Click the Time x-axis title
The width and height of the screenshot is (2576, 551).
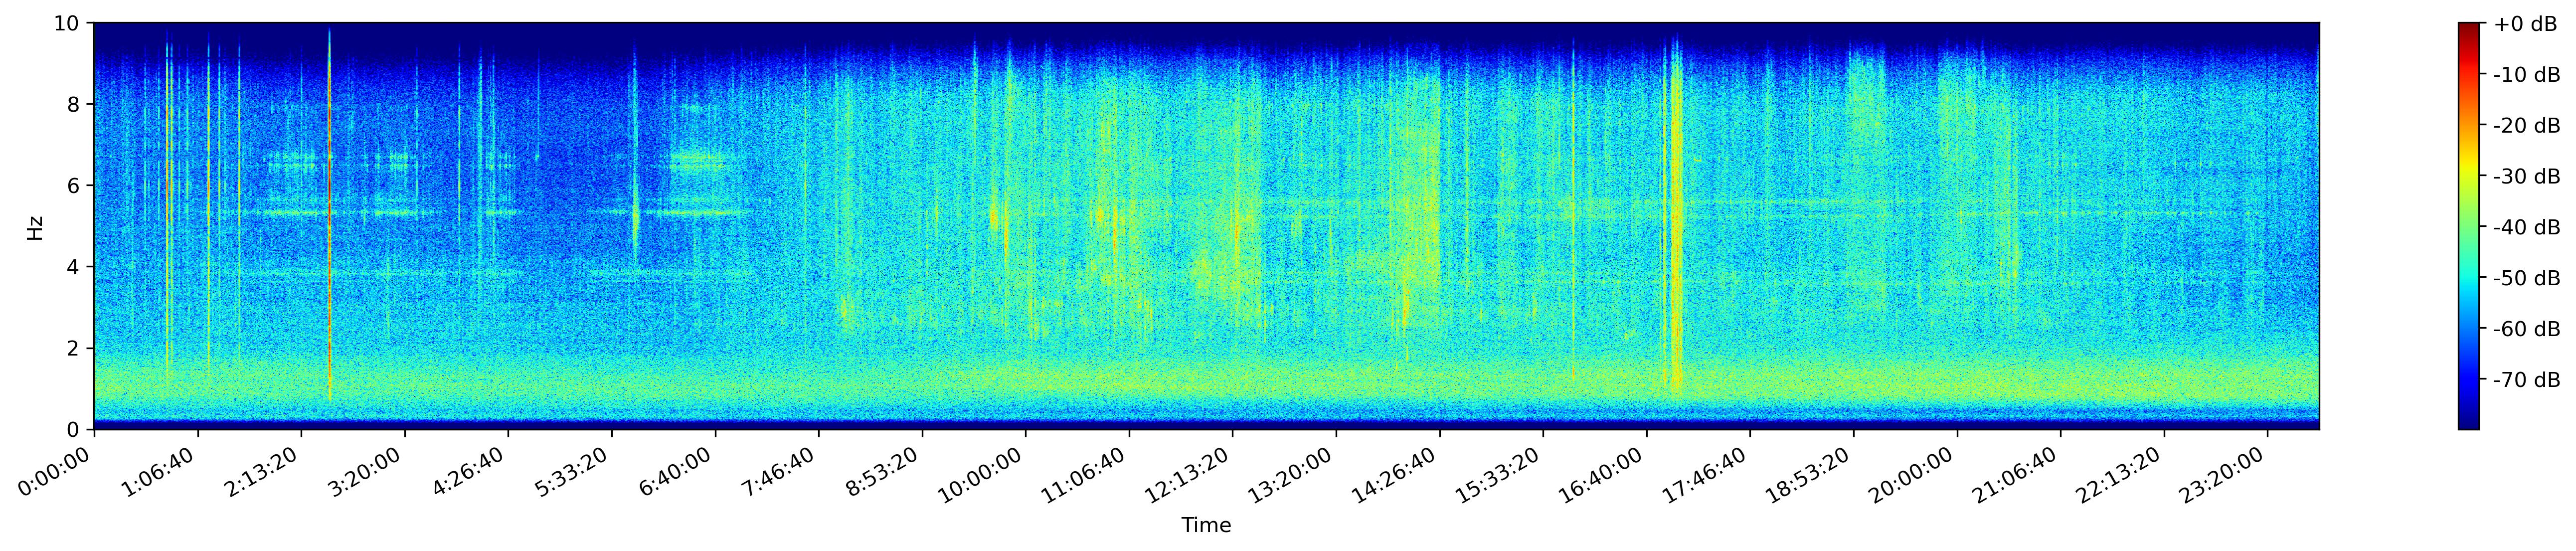[x=1206, y=526]
